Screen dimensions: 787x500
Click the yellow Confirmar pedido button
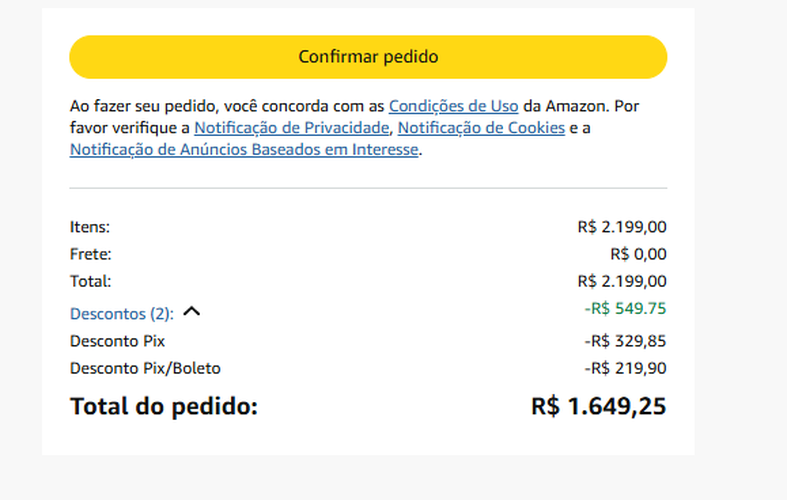pos(368,57)
